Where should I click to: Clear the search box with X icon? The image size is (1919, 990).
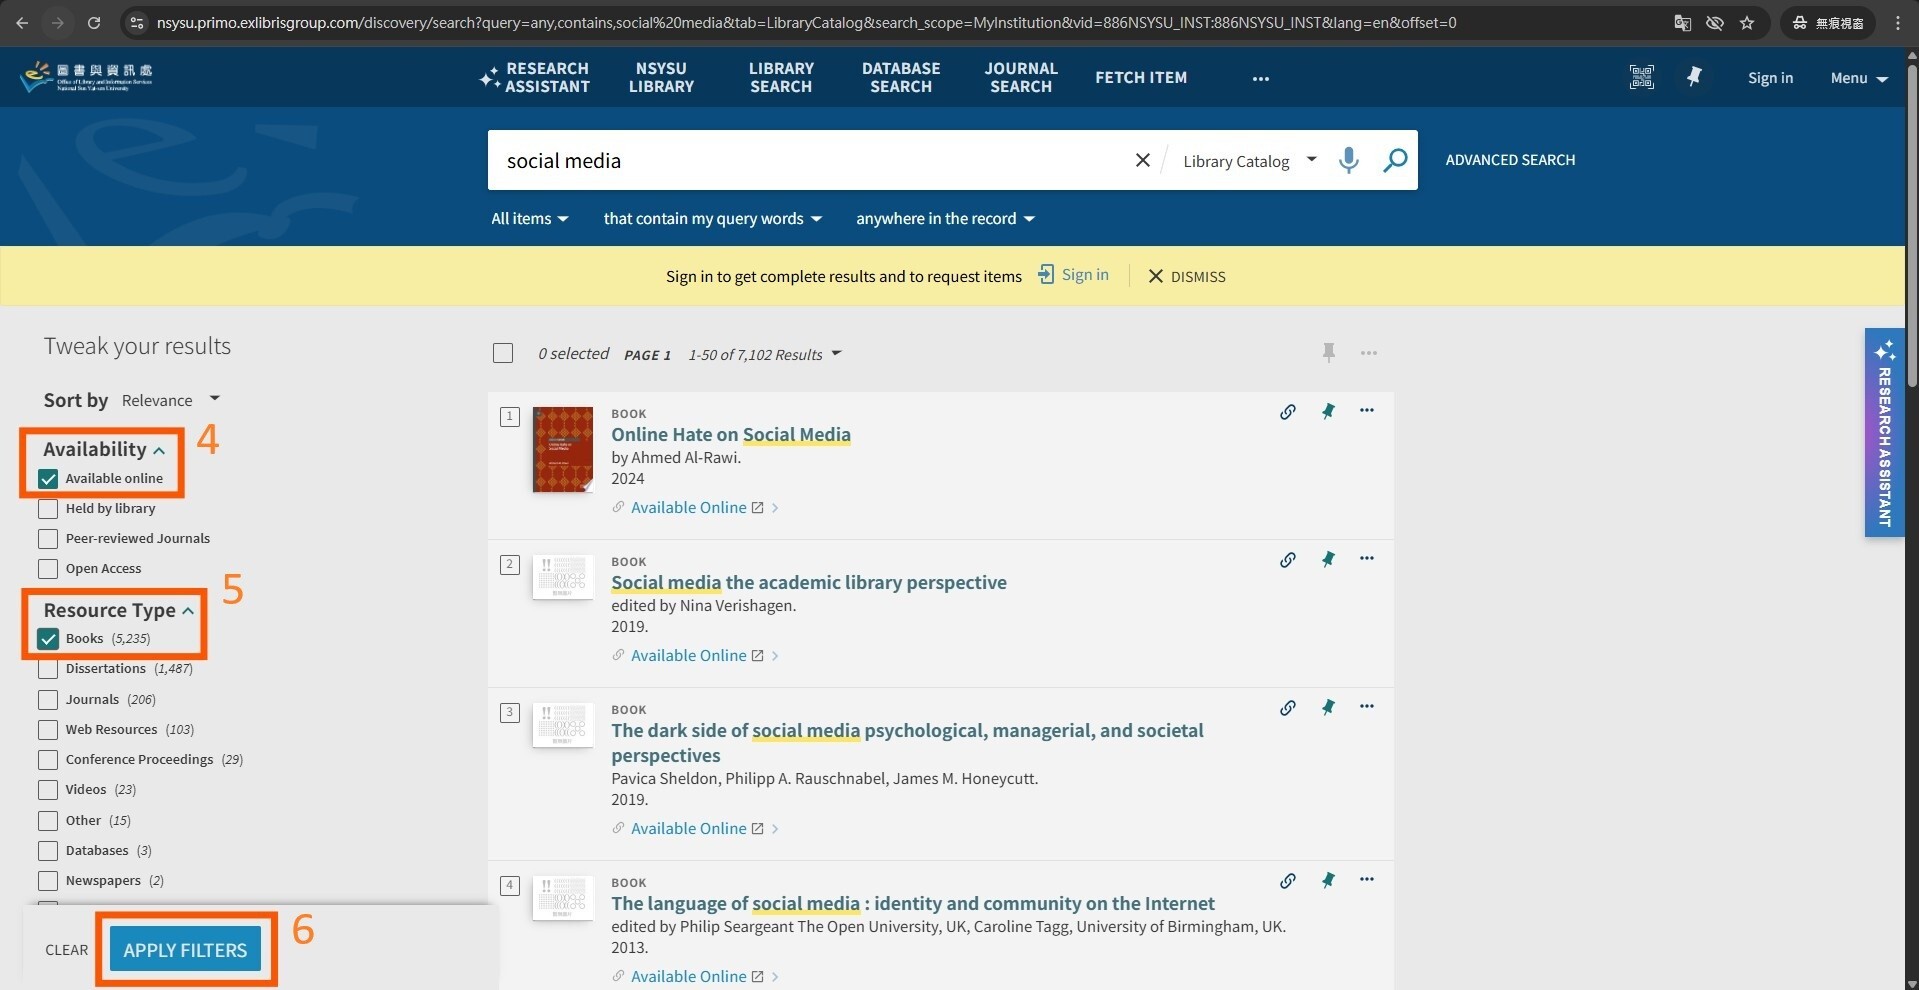1142,160
